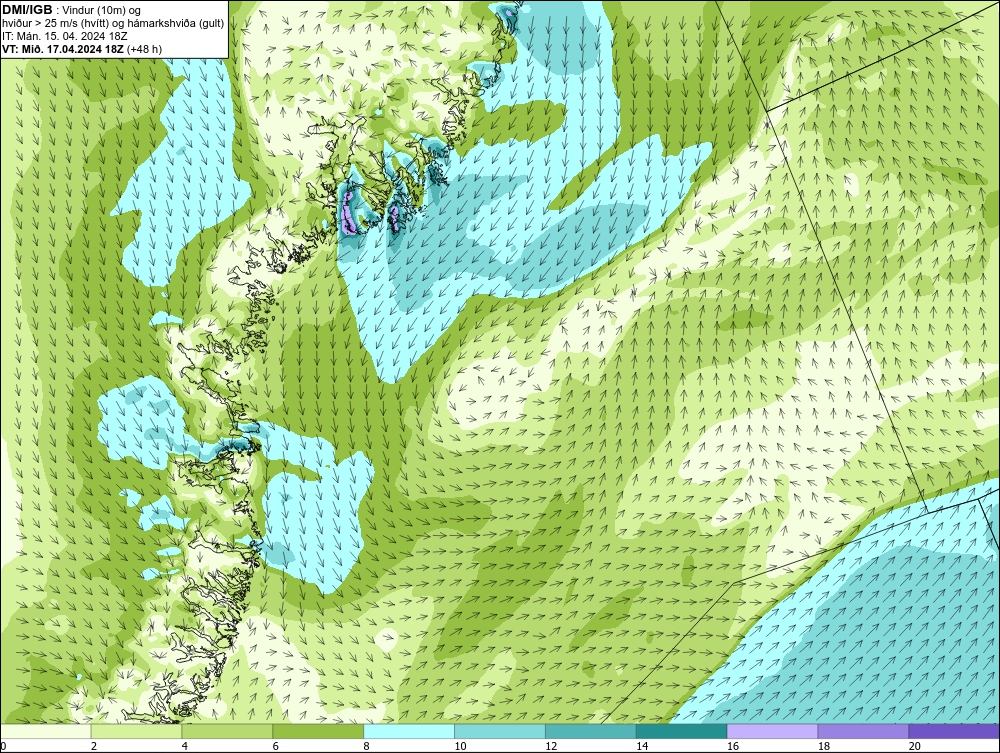1000x753 pixels.
Task: Click the 10-12 m/s legend swatch
Action: pos(500,731)
